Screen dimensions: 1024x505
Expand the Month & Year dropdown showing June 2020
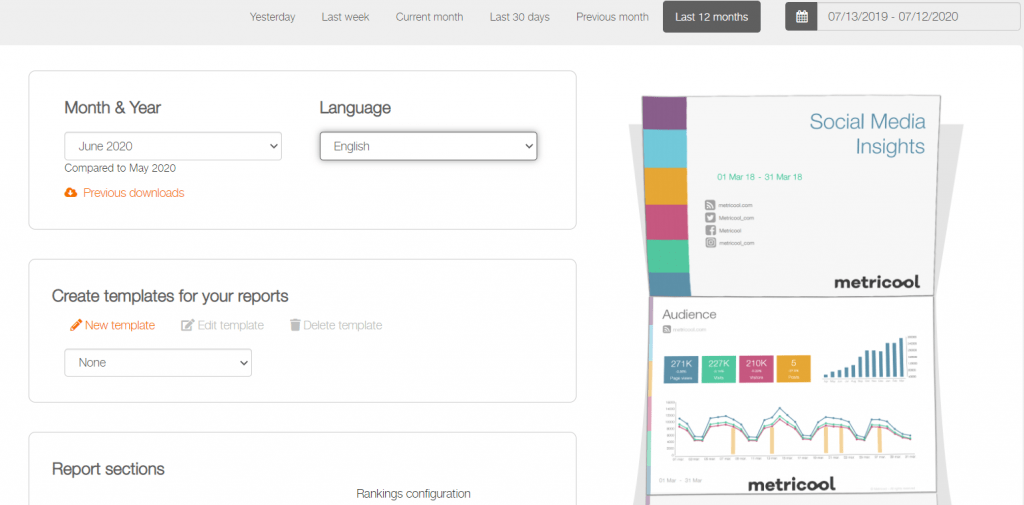173,146
